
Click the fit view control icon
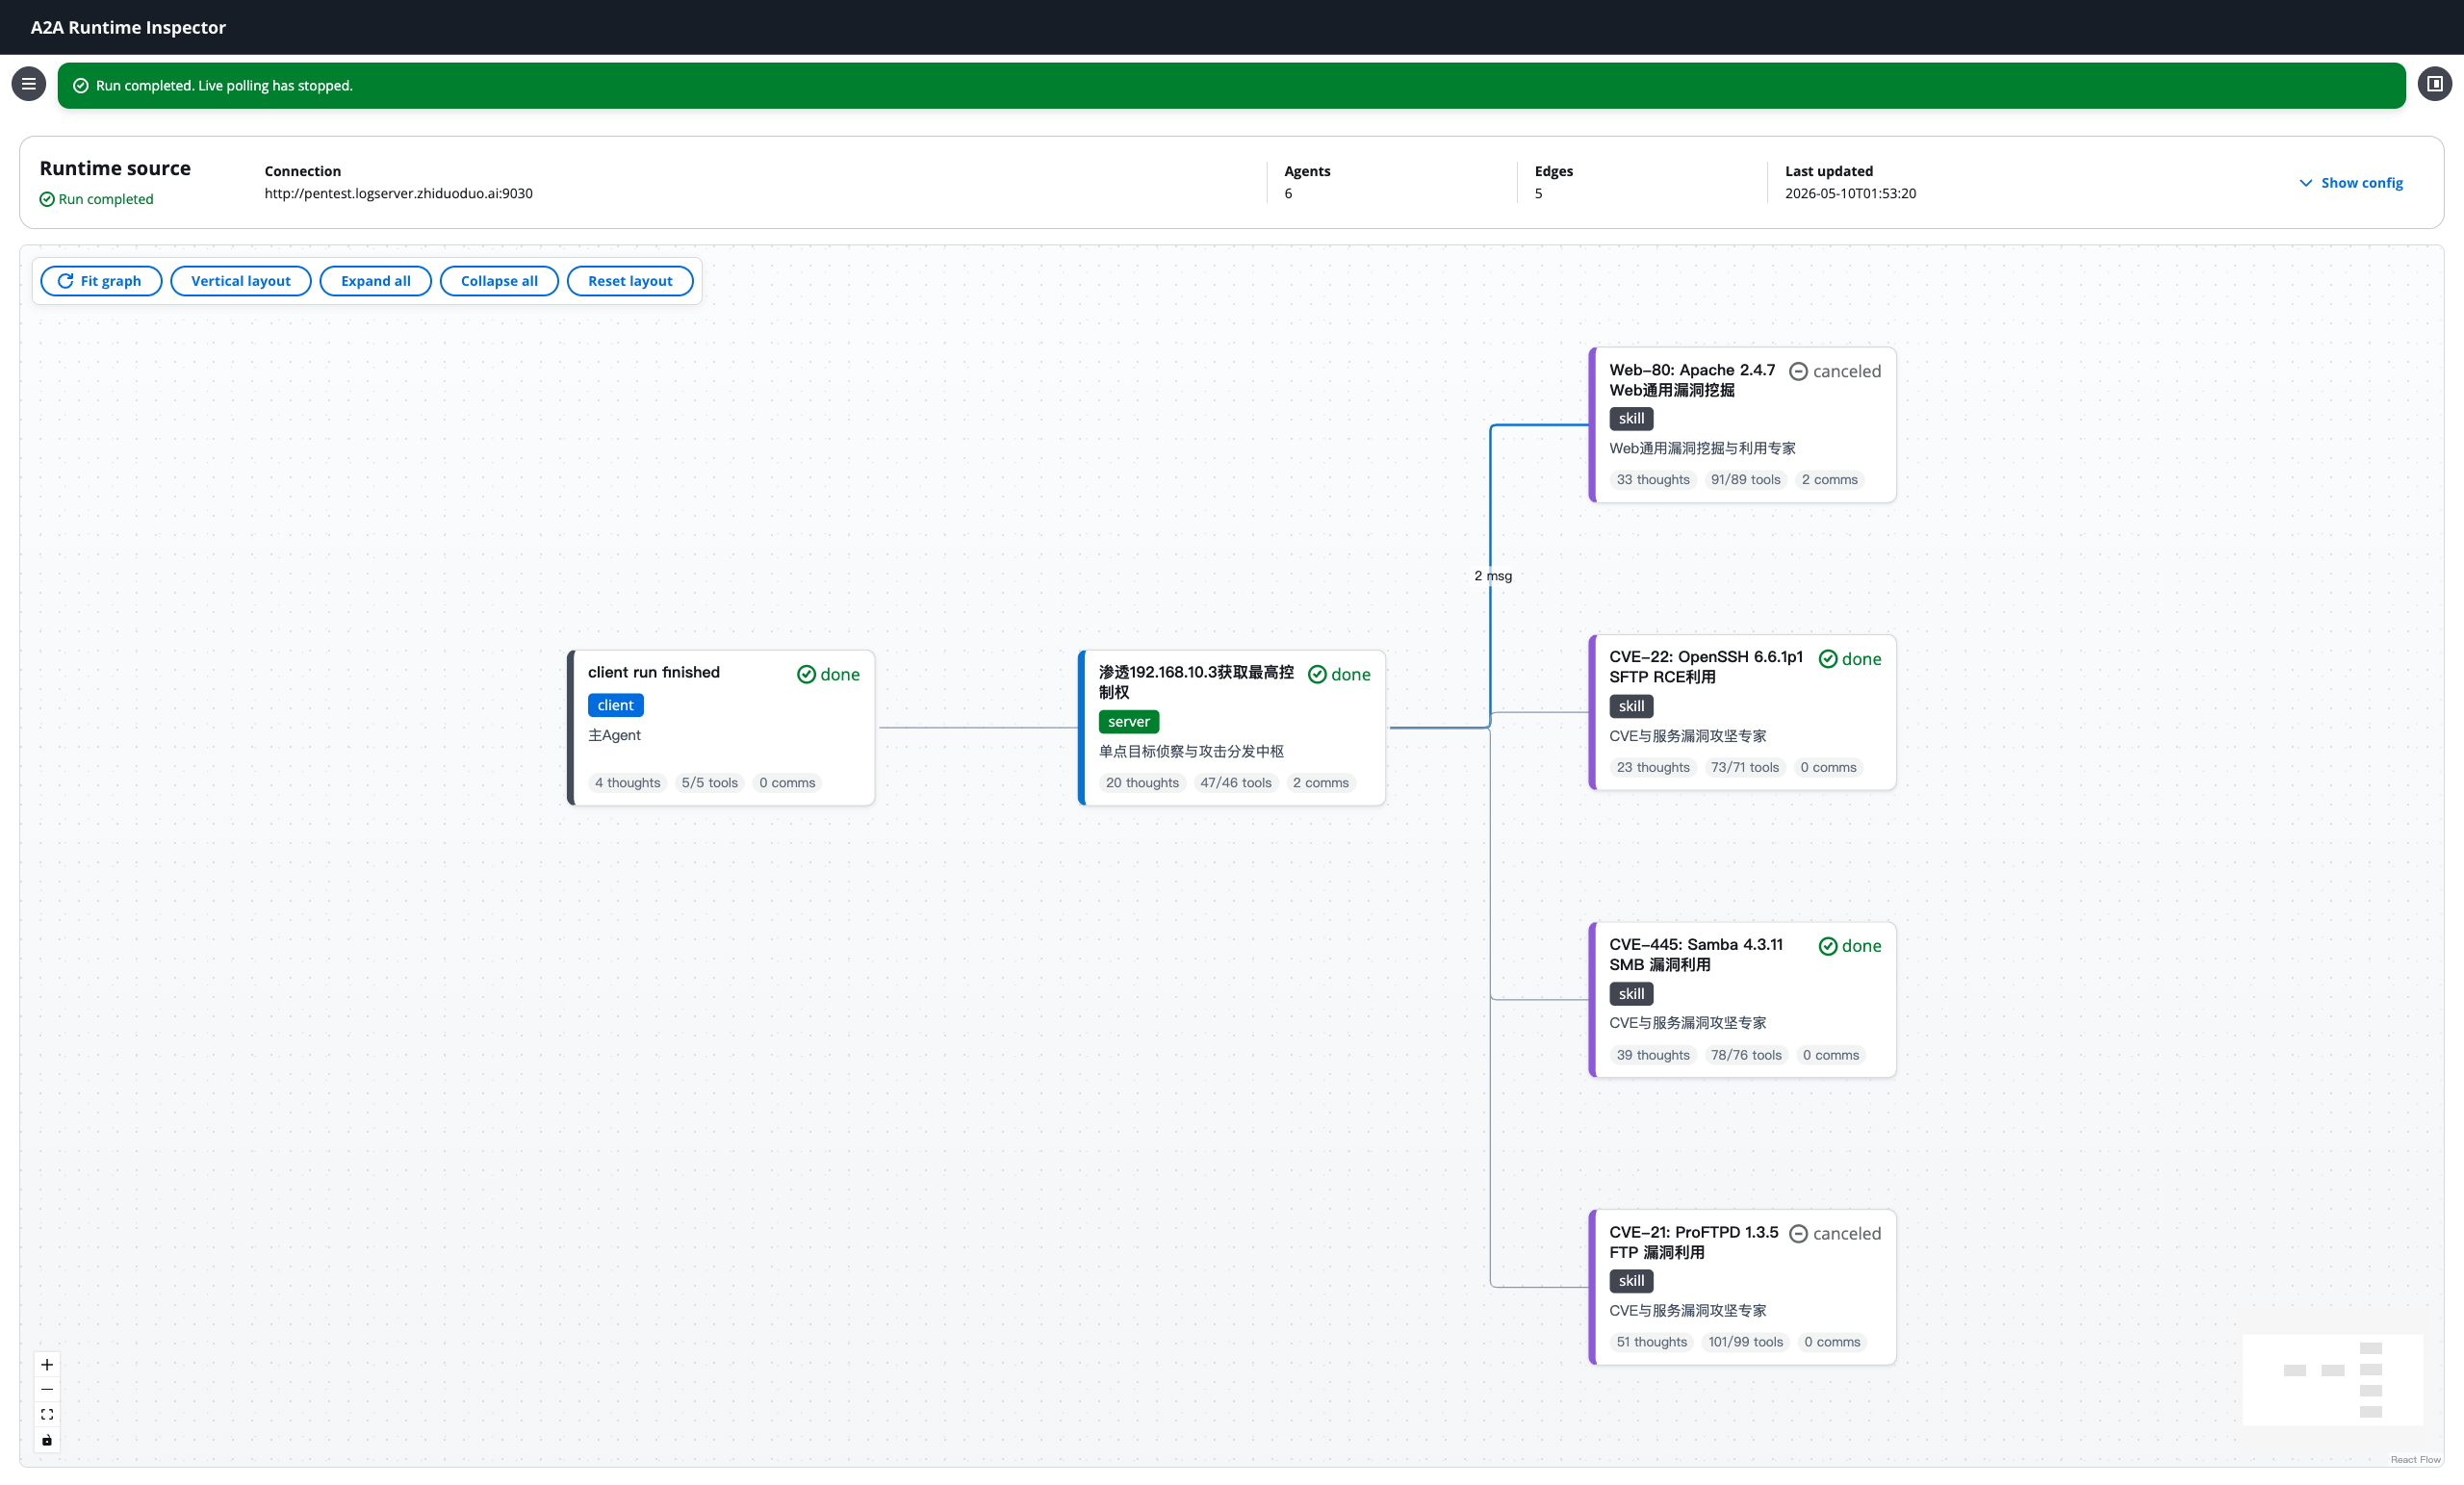(x=47, y=1414)
